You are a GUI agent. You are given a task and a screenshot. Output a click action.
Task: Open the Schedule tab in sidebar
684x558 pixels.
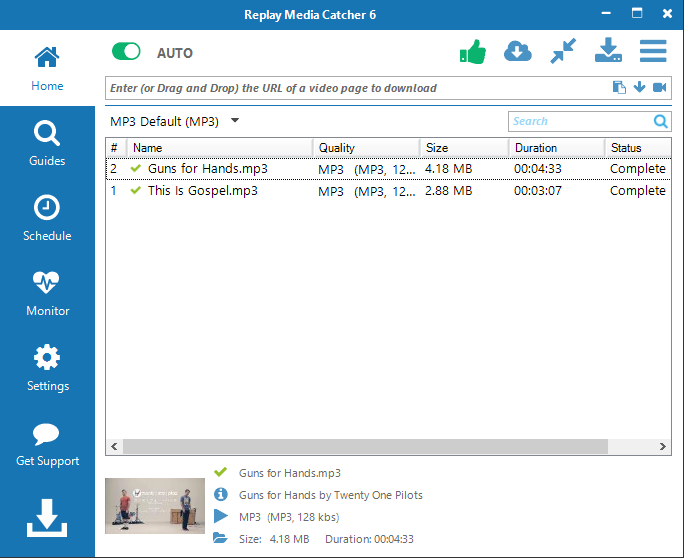(47, 218)
